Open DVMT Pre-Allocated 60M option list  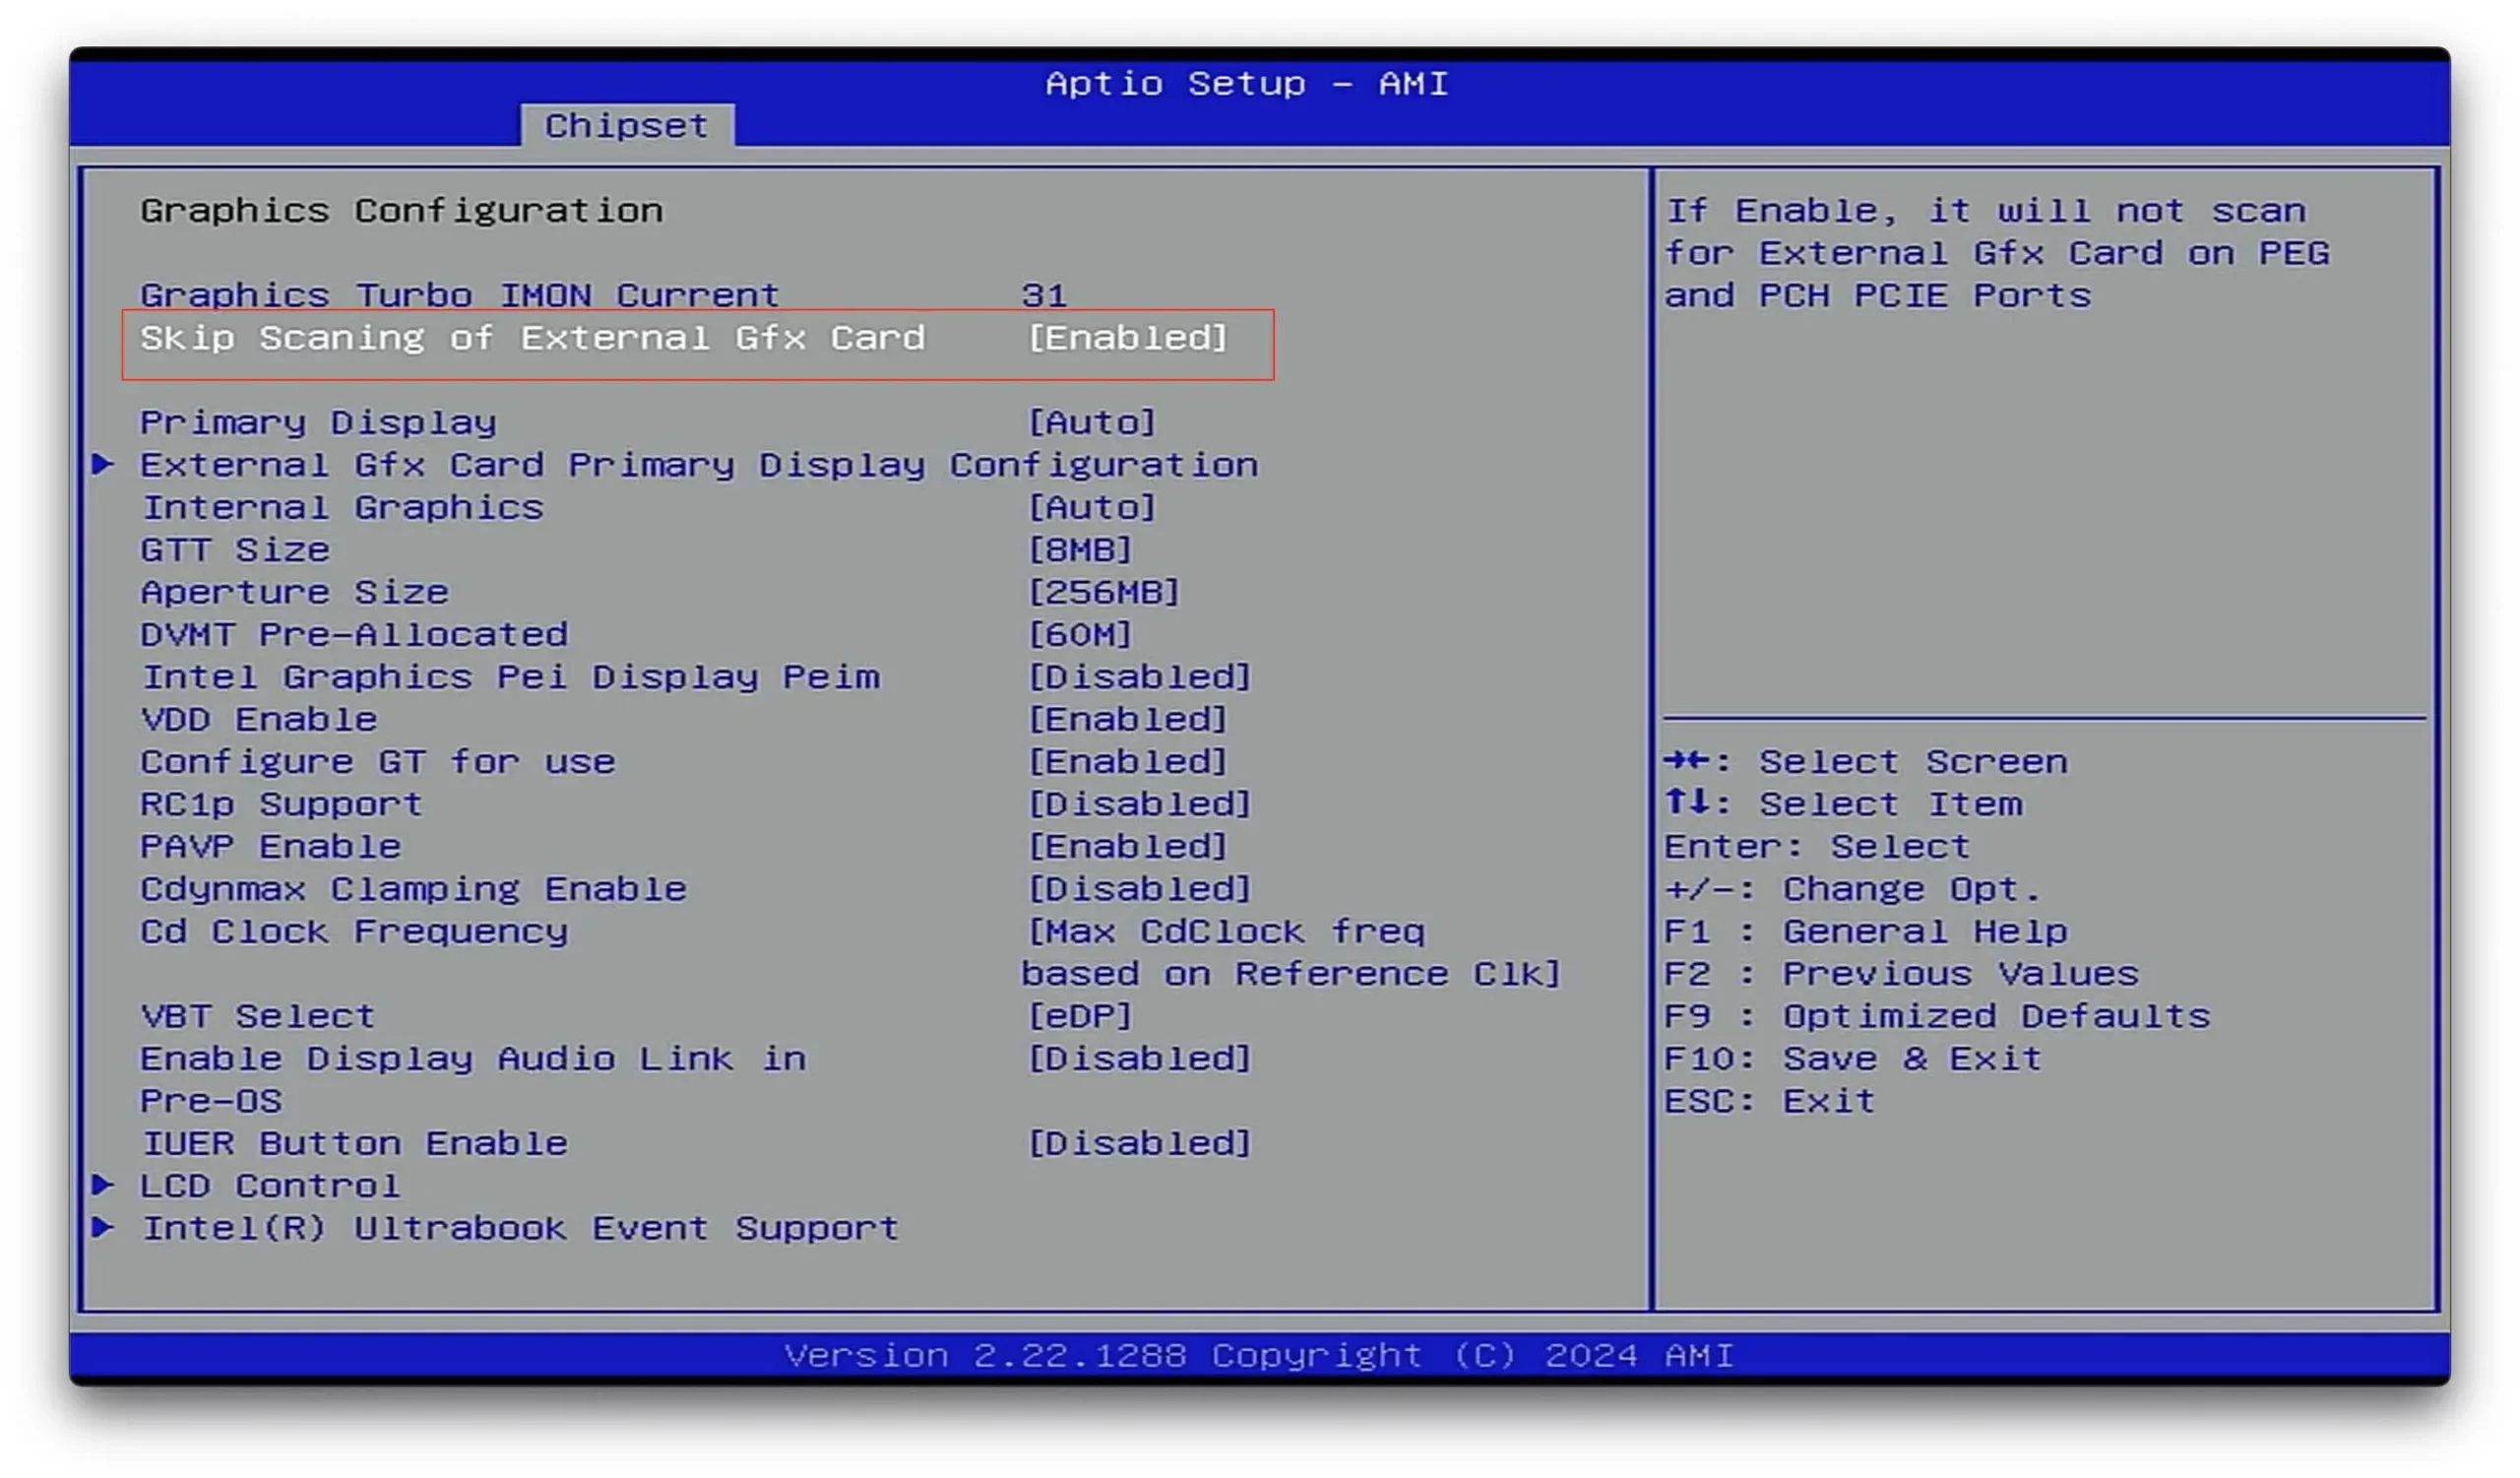tap(1079, 634)
